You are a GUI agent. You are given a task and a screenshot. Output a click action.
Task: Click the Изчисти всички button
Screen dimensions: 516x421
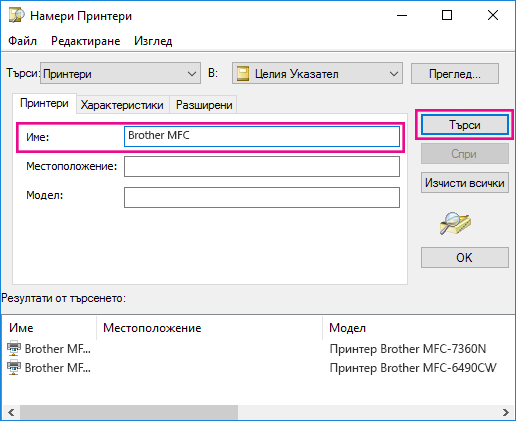[465, 183]
